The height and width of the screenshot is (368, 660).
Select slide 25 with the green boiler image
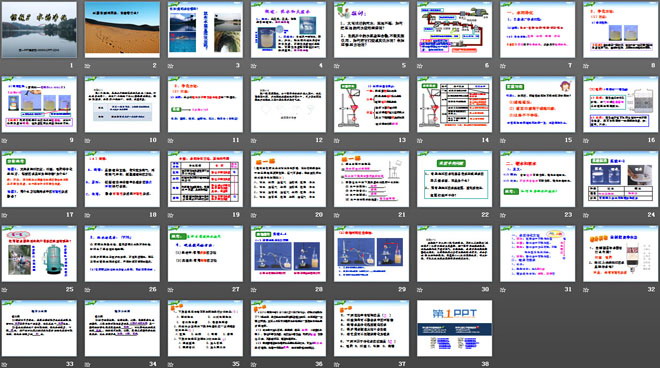click(x=39, y=253)
